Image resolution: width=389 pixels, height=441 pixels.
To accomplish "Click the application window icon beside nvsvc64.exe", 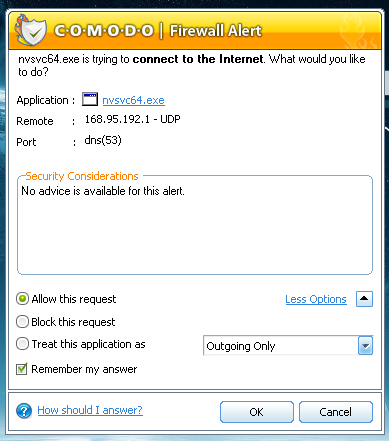I will [90, 99].
